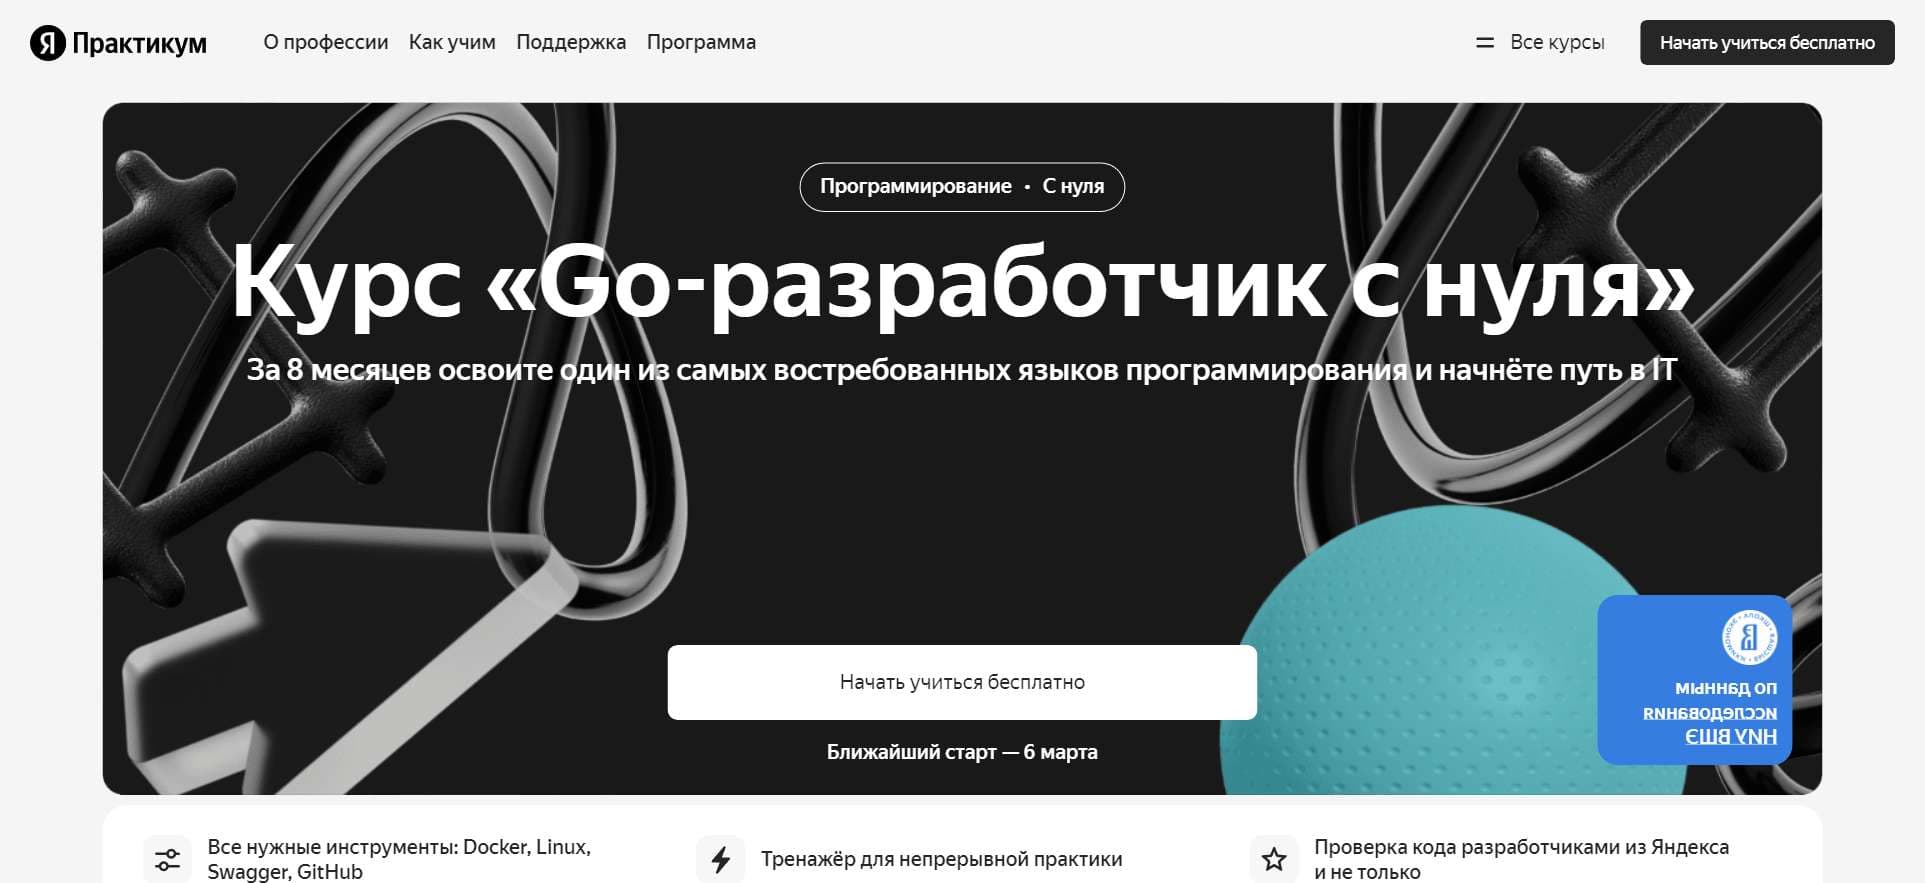Open the blue НИУ ВШЭ research badge
1925x883 pixels.
[1694, 680]
